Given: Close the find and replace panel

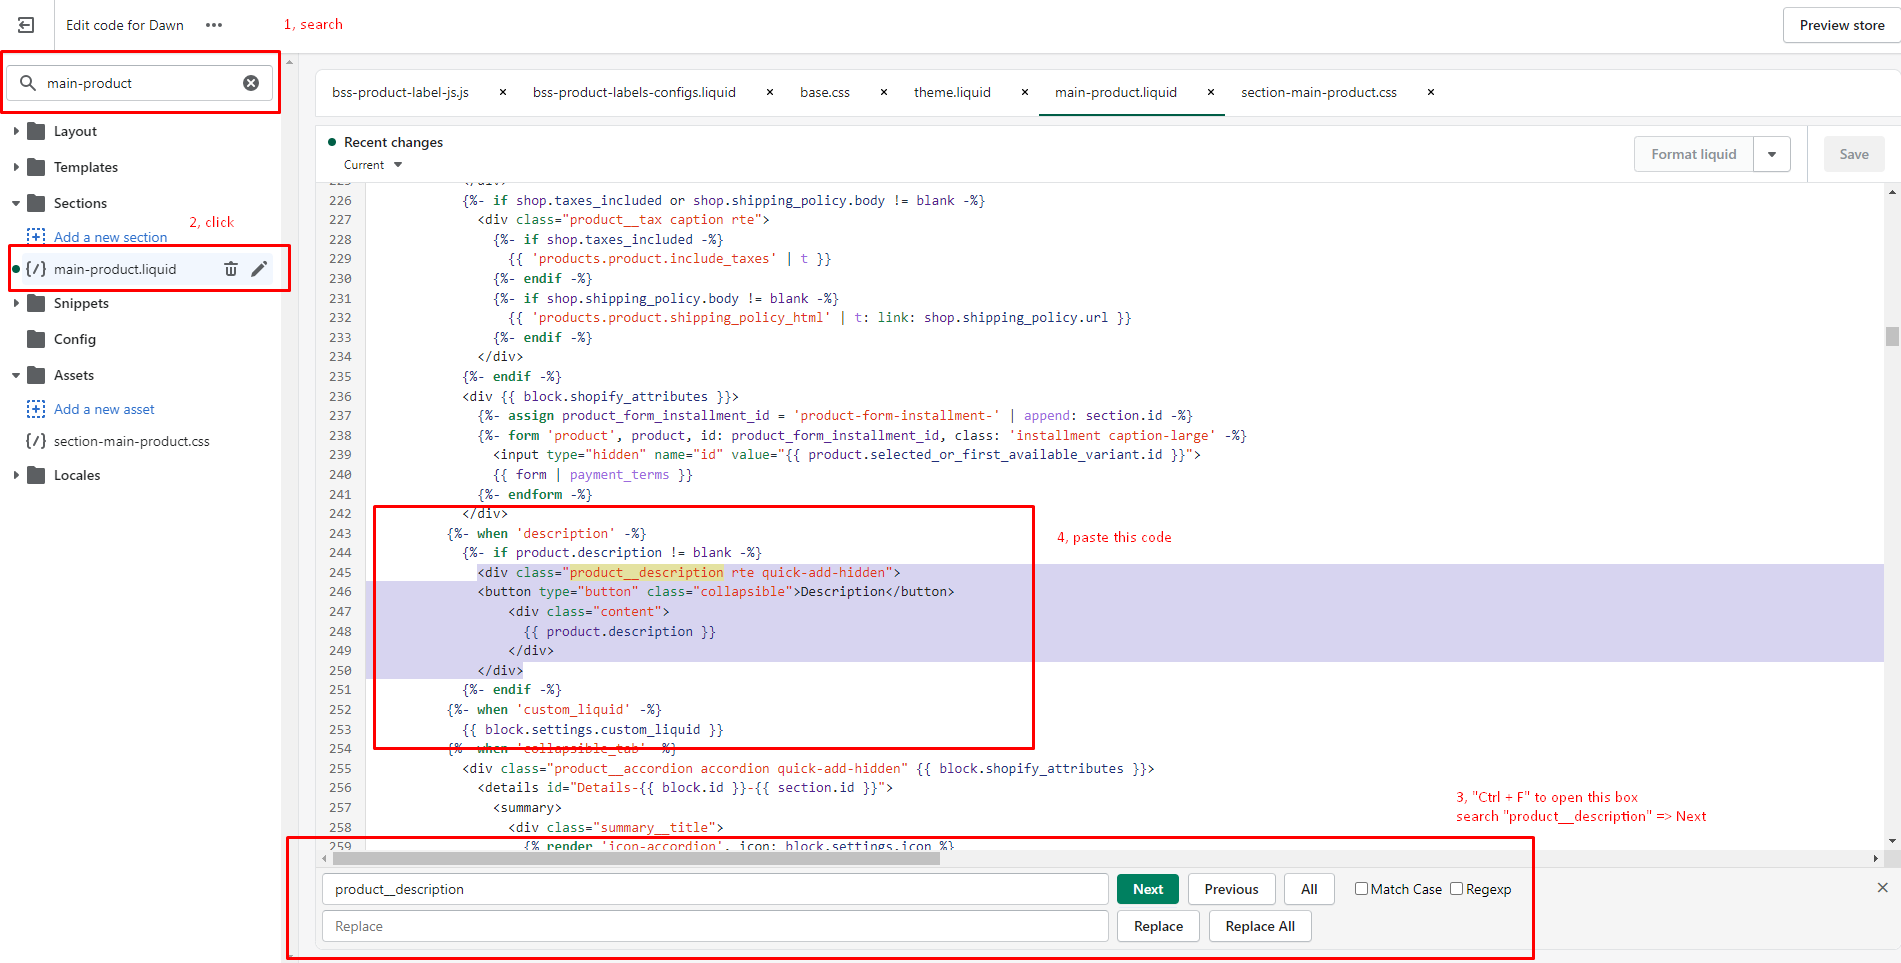Looking at the screenshot, I should tap(1882, 888).
